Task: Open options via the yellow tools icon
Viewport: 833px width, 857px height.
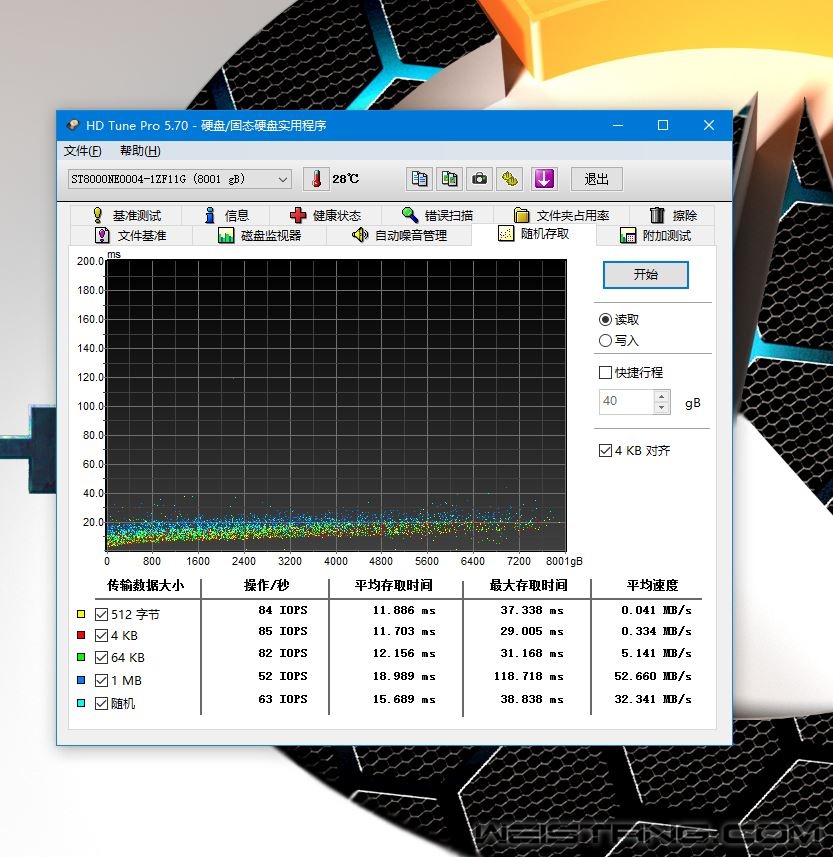Action: [x=509, y=179]
